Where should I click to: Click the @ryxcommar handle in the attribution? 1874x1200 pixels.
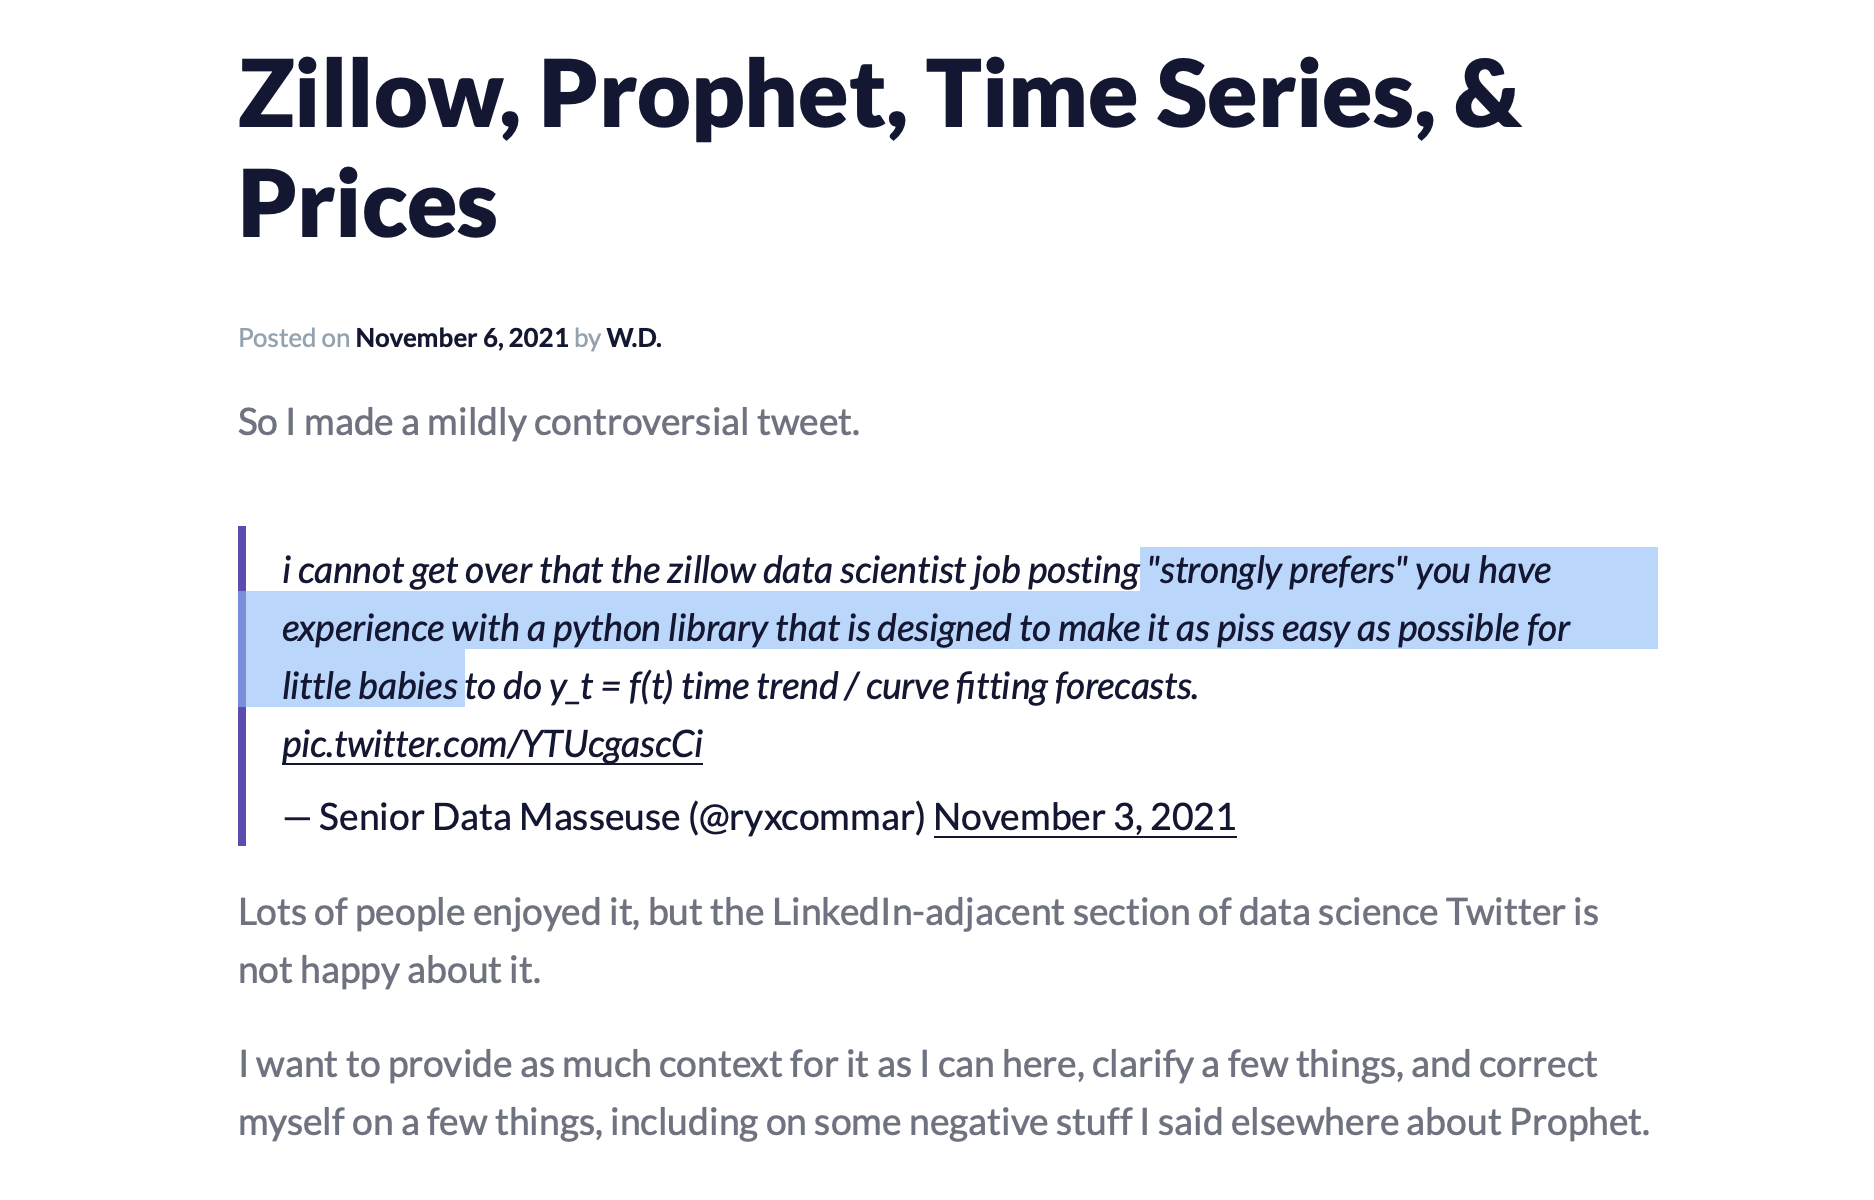click(807, 817)
